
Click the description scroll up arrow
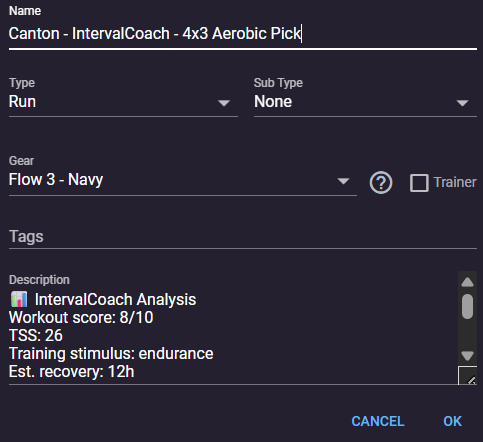(467, 282)
